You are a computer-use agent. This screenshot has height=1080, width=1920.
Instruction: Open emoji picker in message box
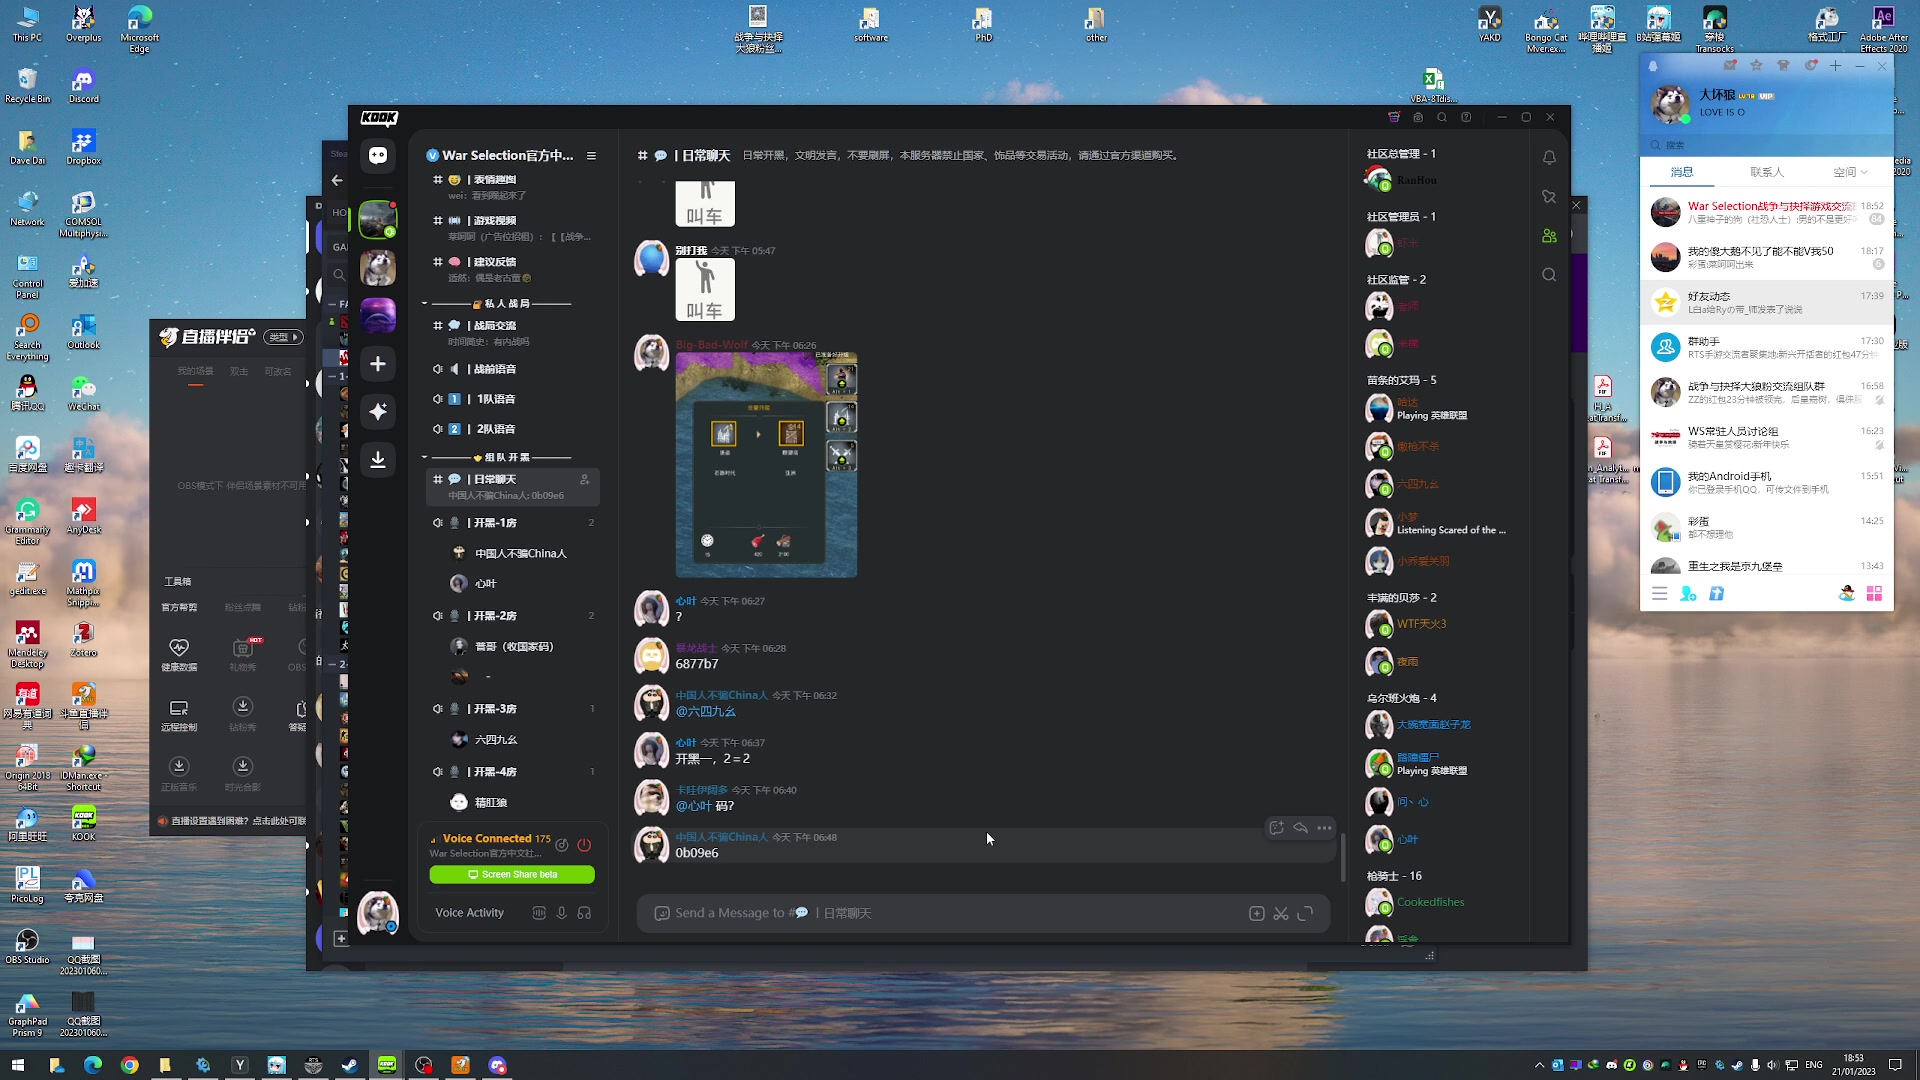(x=661, y=914)
